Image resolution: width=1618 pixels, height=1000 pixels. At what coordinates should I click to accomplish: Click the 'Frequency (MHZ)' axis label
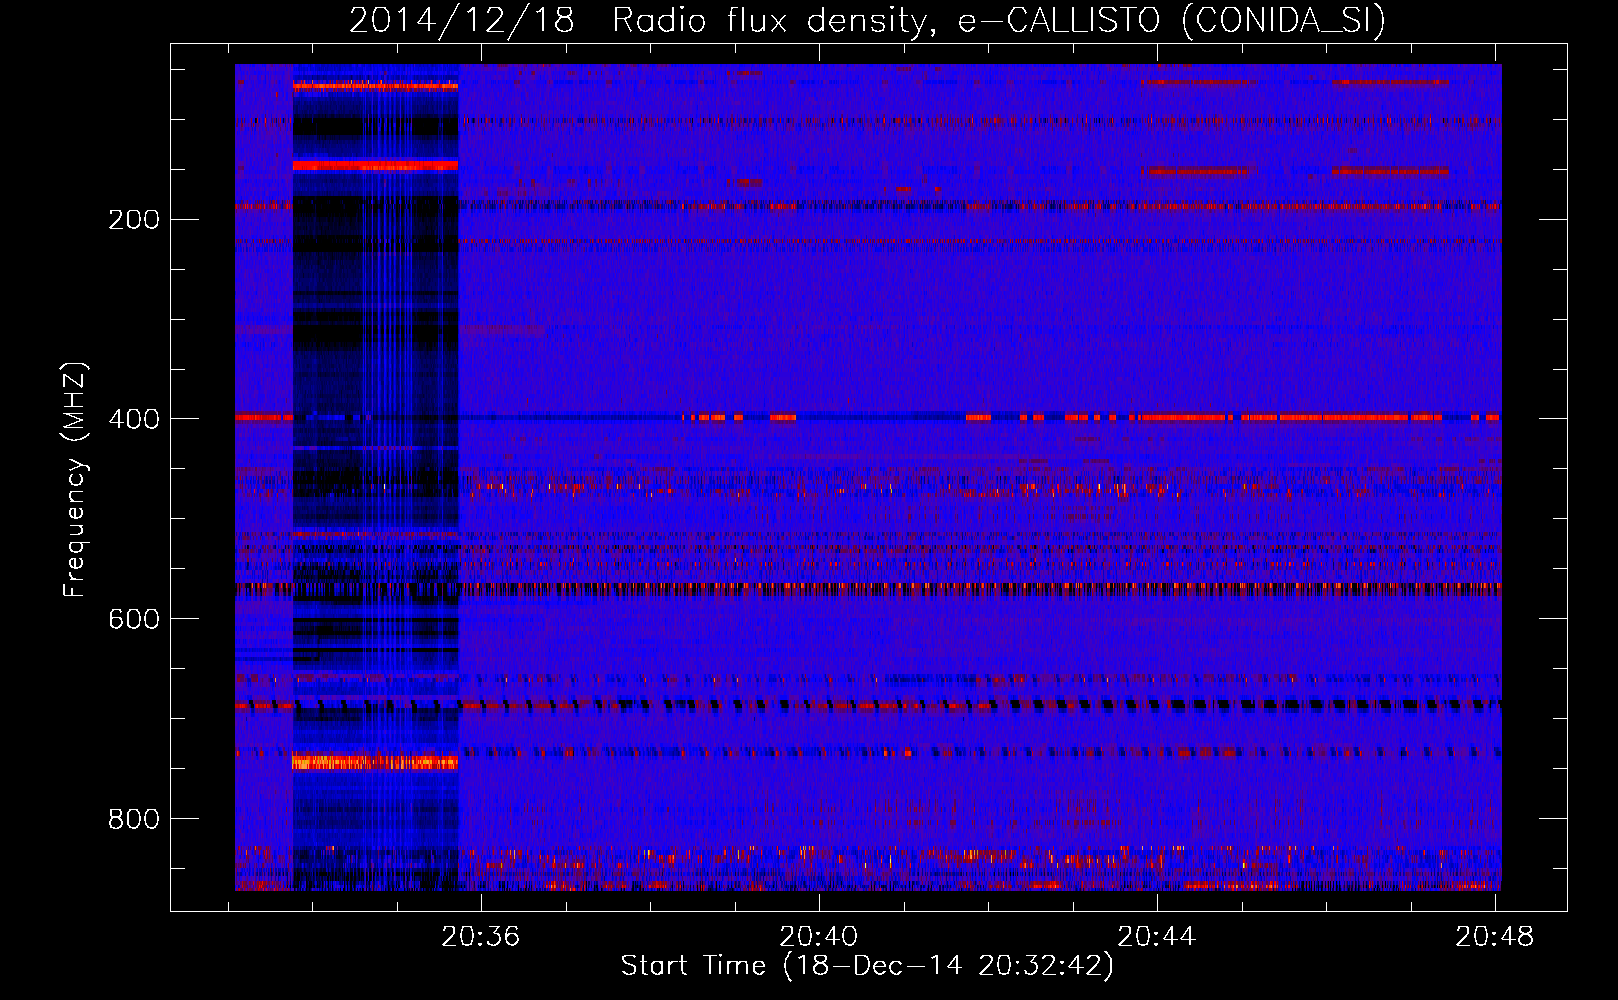[x=75, y=480]
